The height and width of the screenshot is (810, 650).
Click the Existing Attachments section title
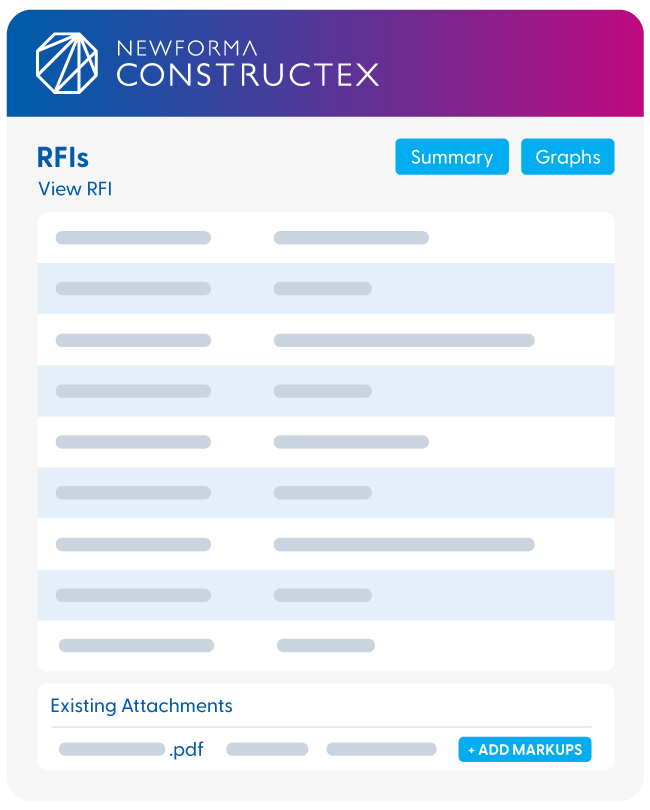pyautogui.click(x=141, y=706)
